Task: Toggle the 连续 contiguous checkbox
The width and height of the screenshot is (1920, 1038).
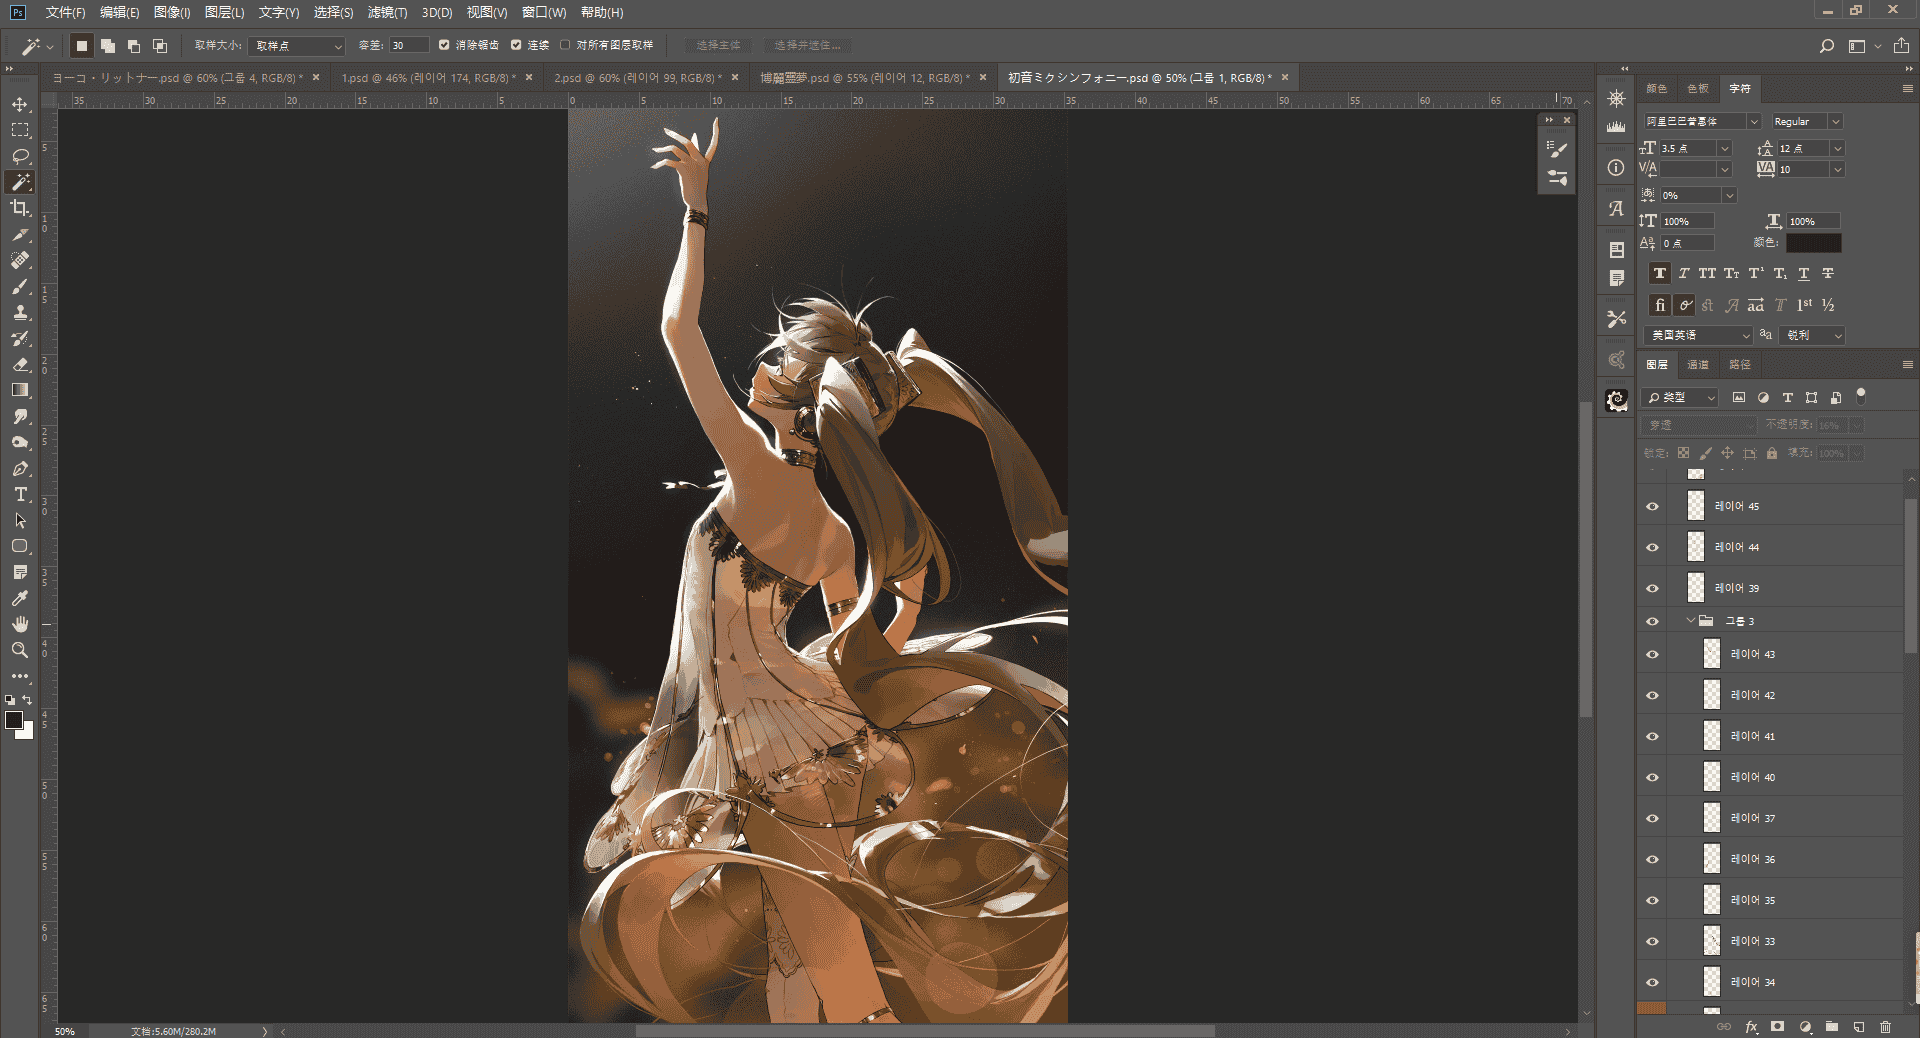Action: pyautogui.click(x=516, y=45)
